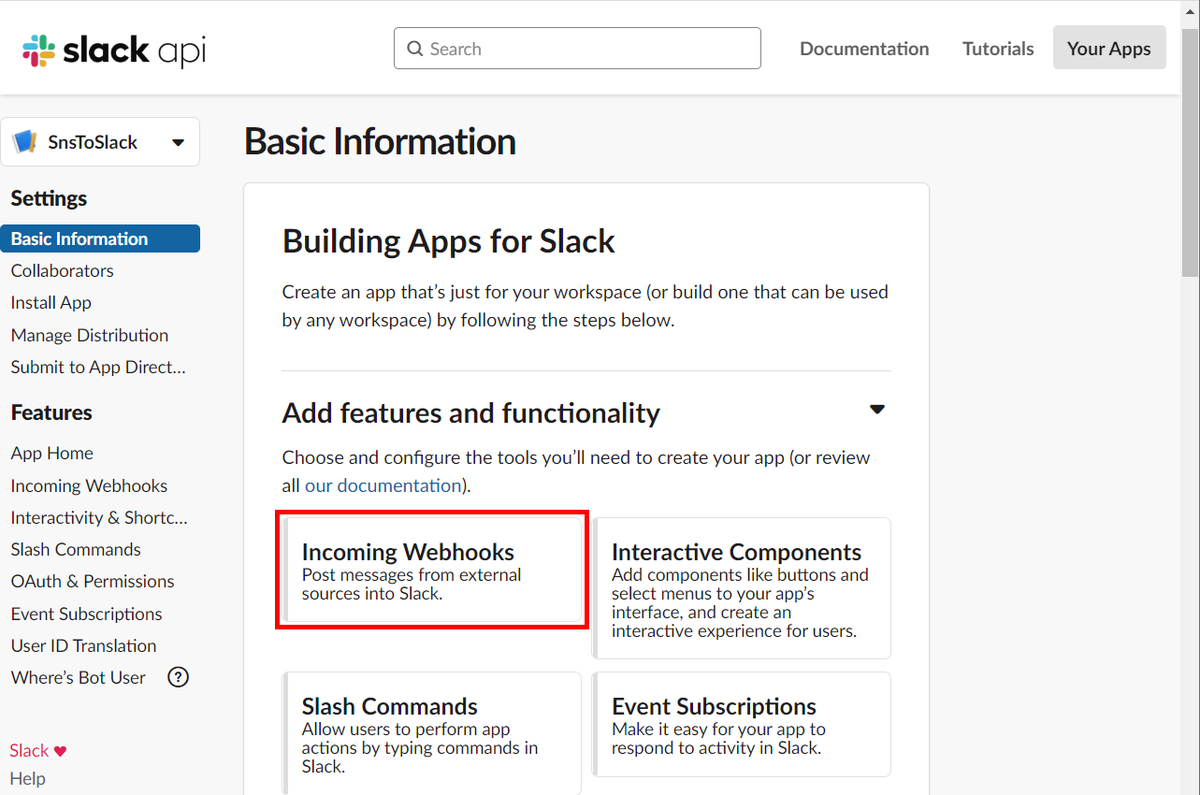Open User ID Translation page
Image resolution: width=1200 pixels, height=795 pixels.
84,645
